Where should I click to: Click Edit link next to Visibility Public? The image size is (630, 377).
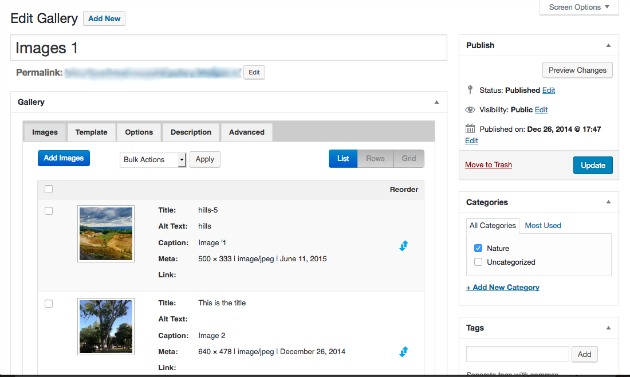(x=541, y=110)
